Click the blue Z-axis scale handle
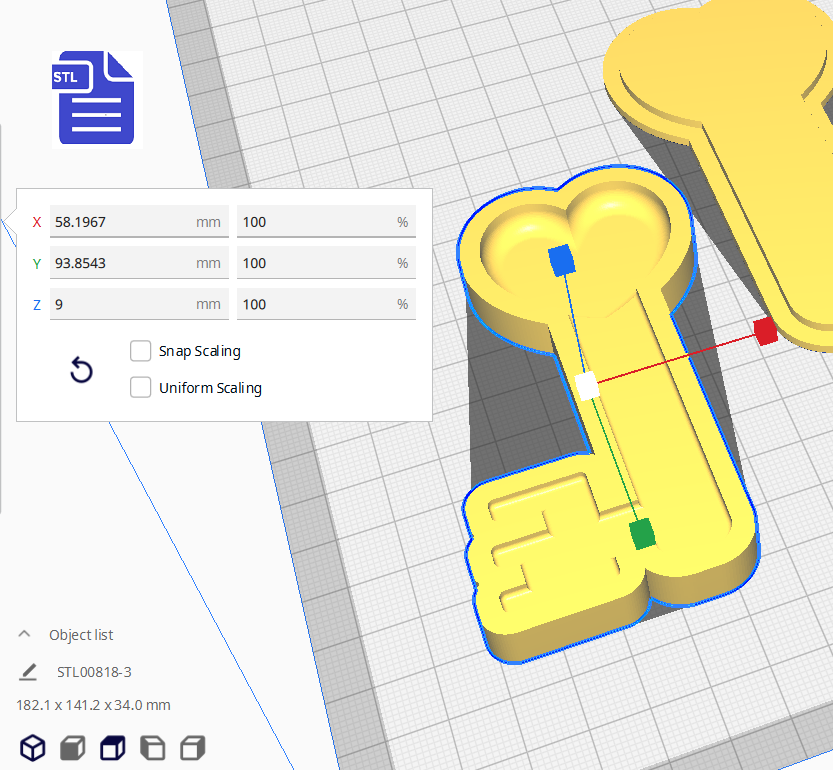This screenshot has height=770, width=833. [x=562, y=260]
